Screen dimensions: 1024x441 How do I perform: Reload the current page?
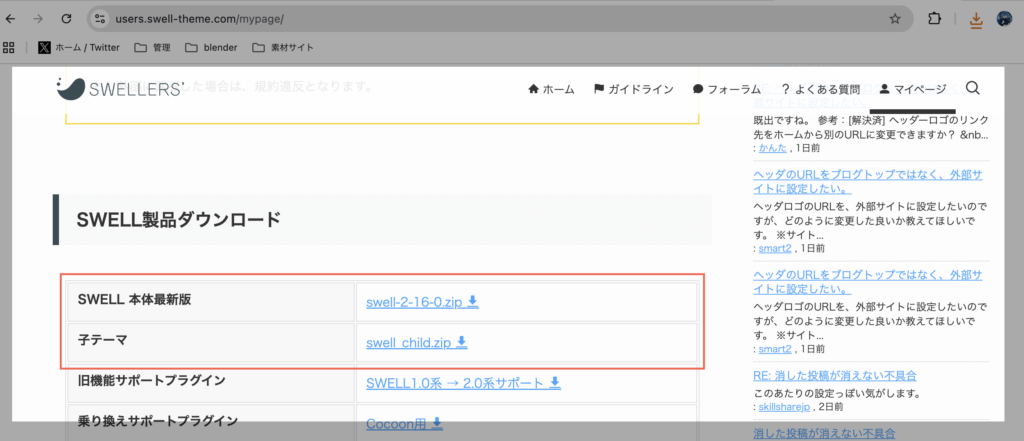66,18
